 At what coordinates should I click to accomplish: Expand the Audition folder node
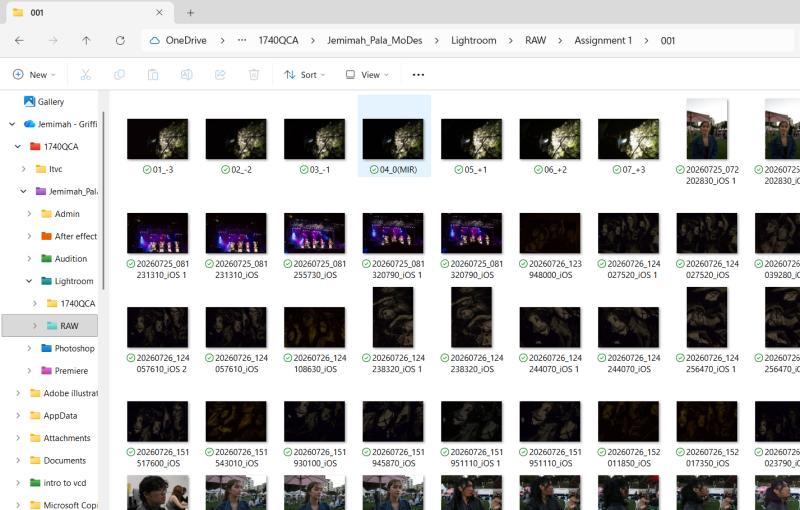pyautogui.click(x=29, y=259)
